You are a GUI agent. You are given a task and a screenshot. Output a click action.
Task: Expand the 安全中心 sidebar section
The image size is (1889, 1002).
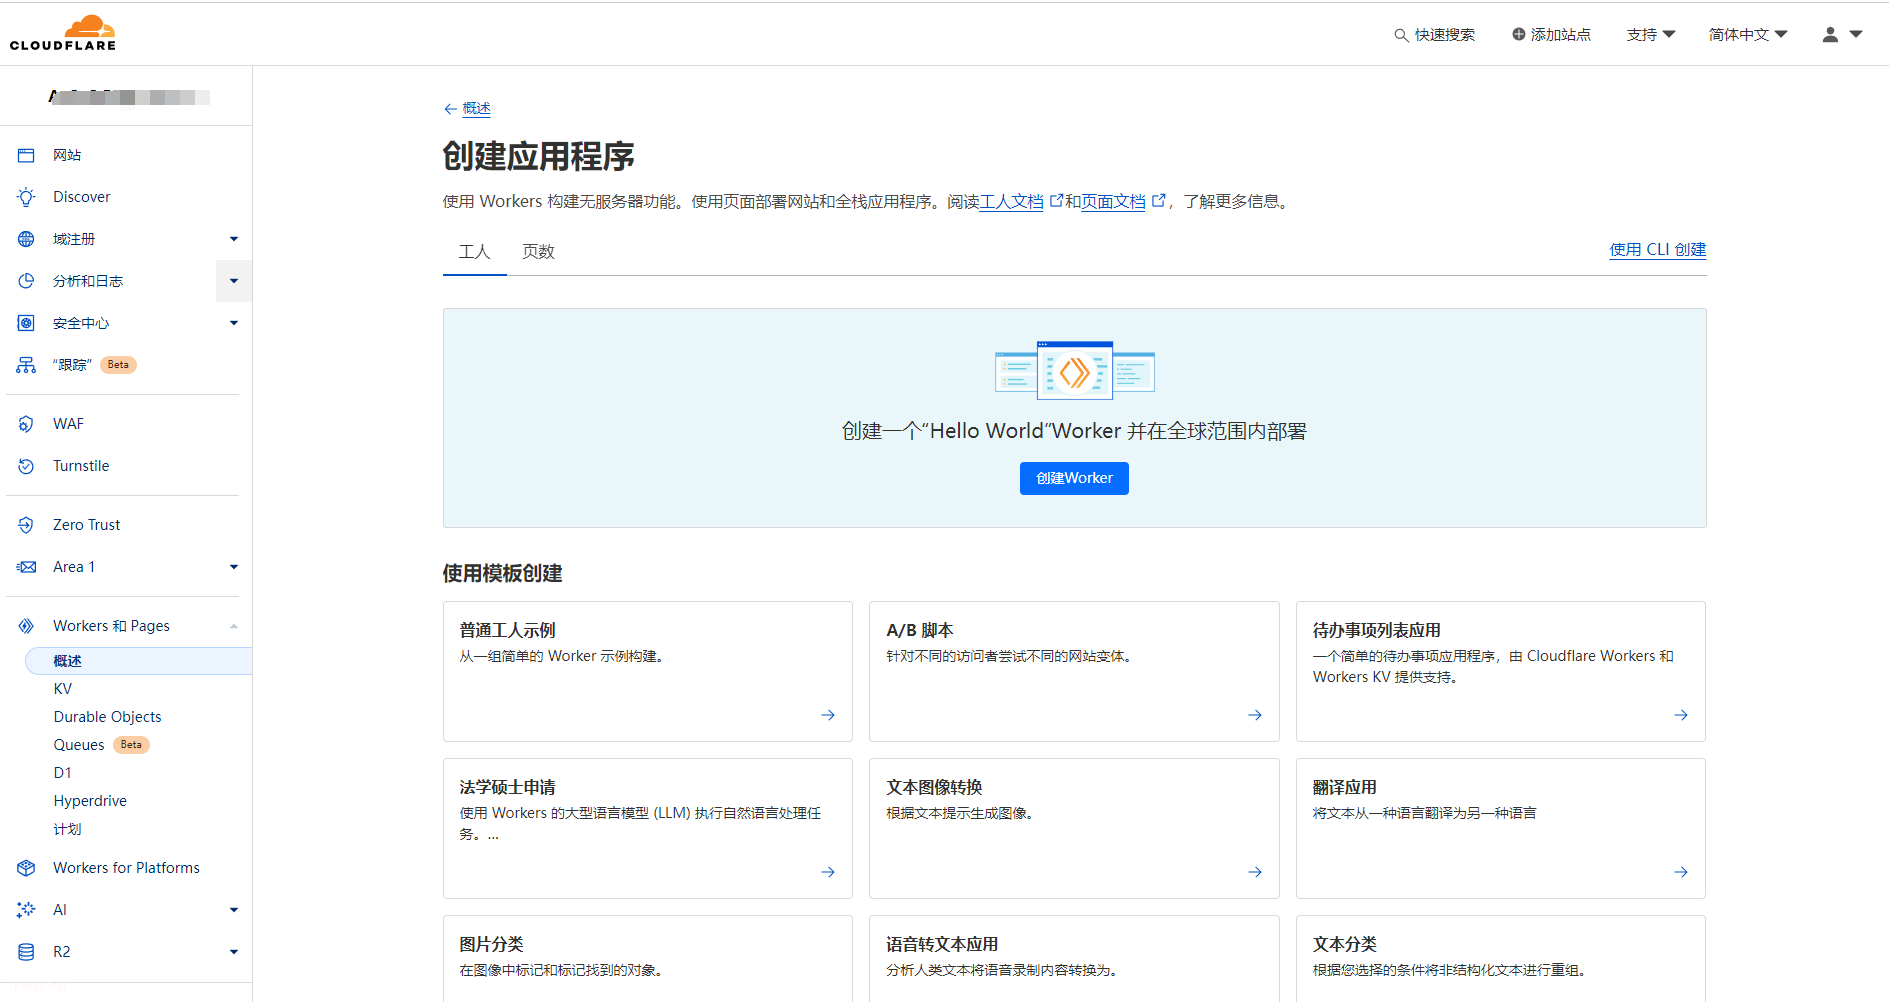coord(234,323)
